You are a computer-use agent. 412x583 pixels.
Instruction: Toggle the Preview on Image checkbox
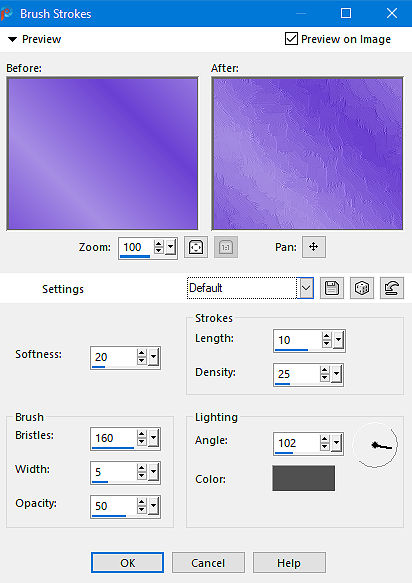click(x=291, y=39)
